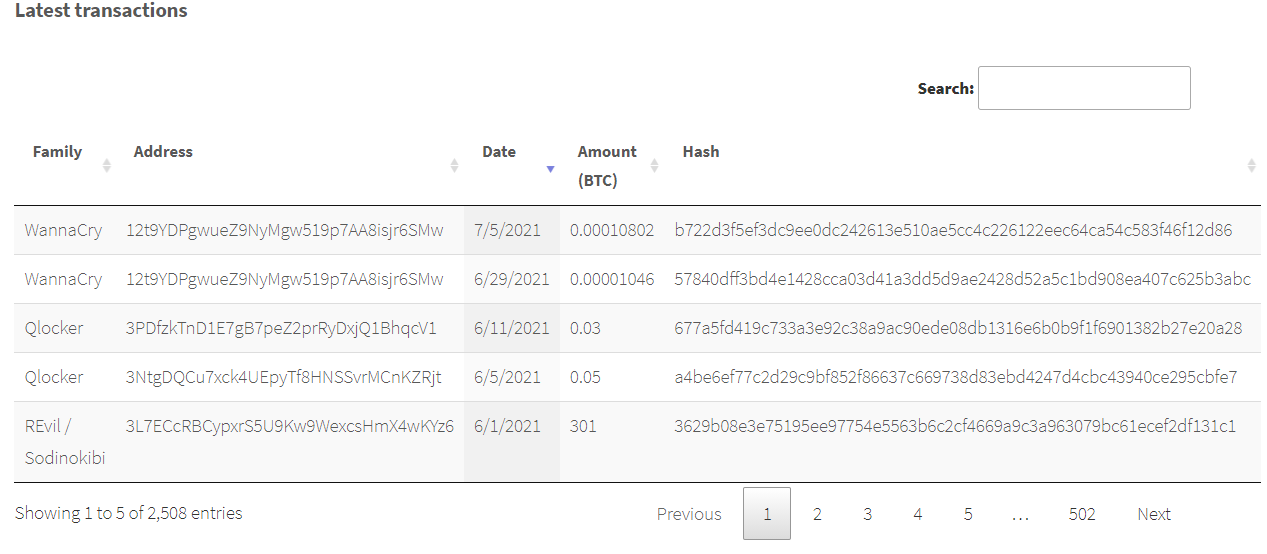Click the date 6/1/2021
The image size is (1267, 554).
click(x=507, y=426)
